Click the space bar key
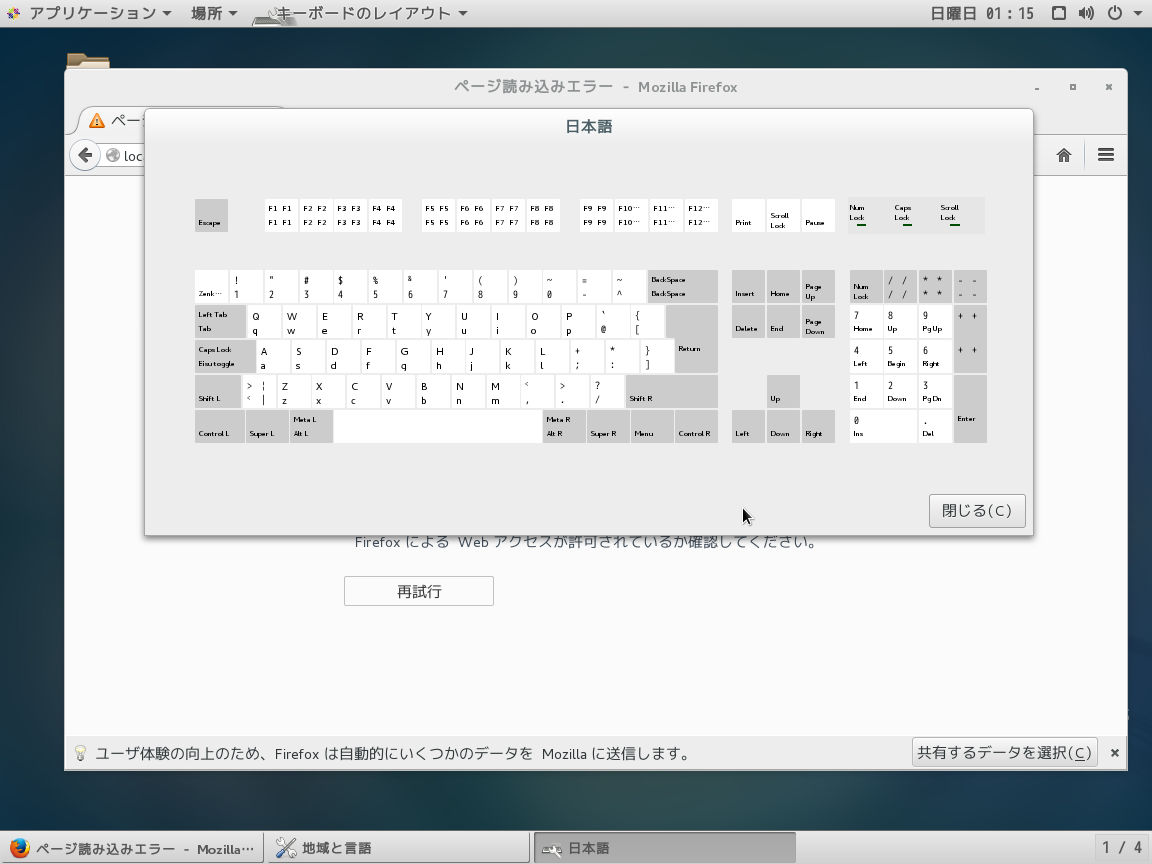 click(438, 426)
